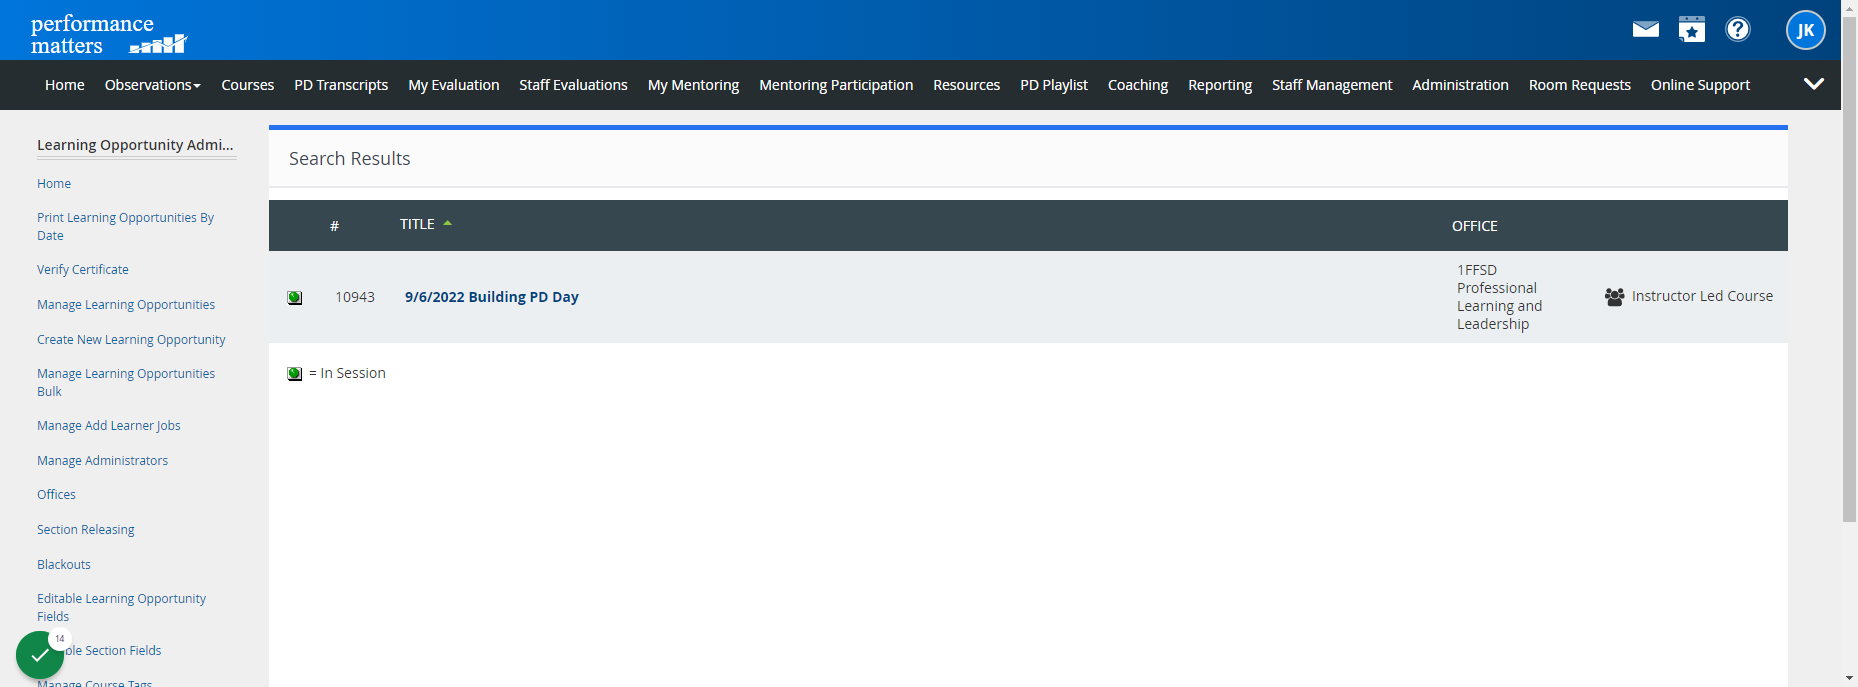Open Manage Administrators link
1858x687 pixels.
[x=102, y=460]
